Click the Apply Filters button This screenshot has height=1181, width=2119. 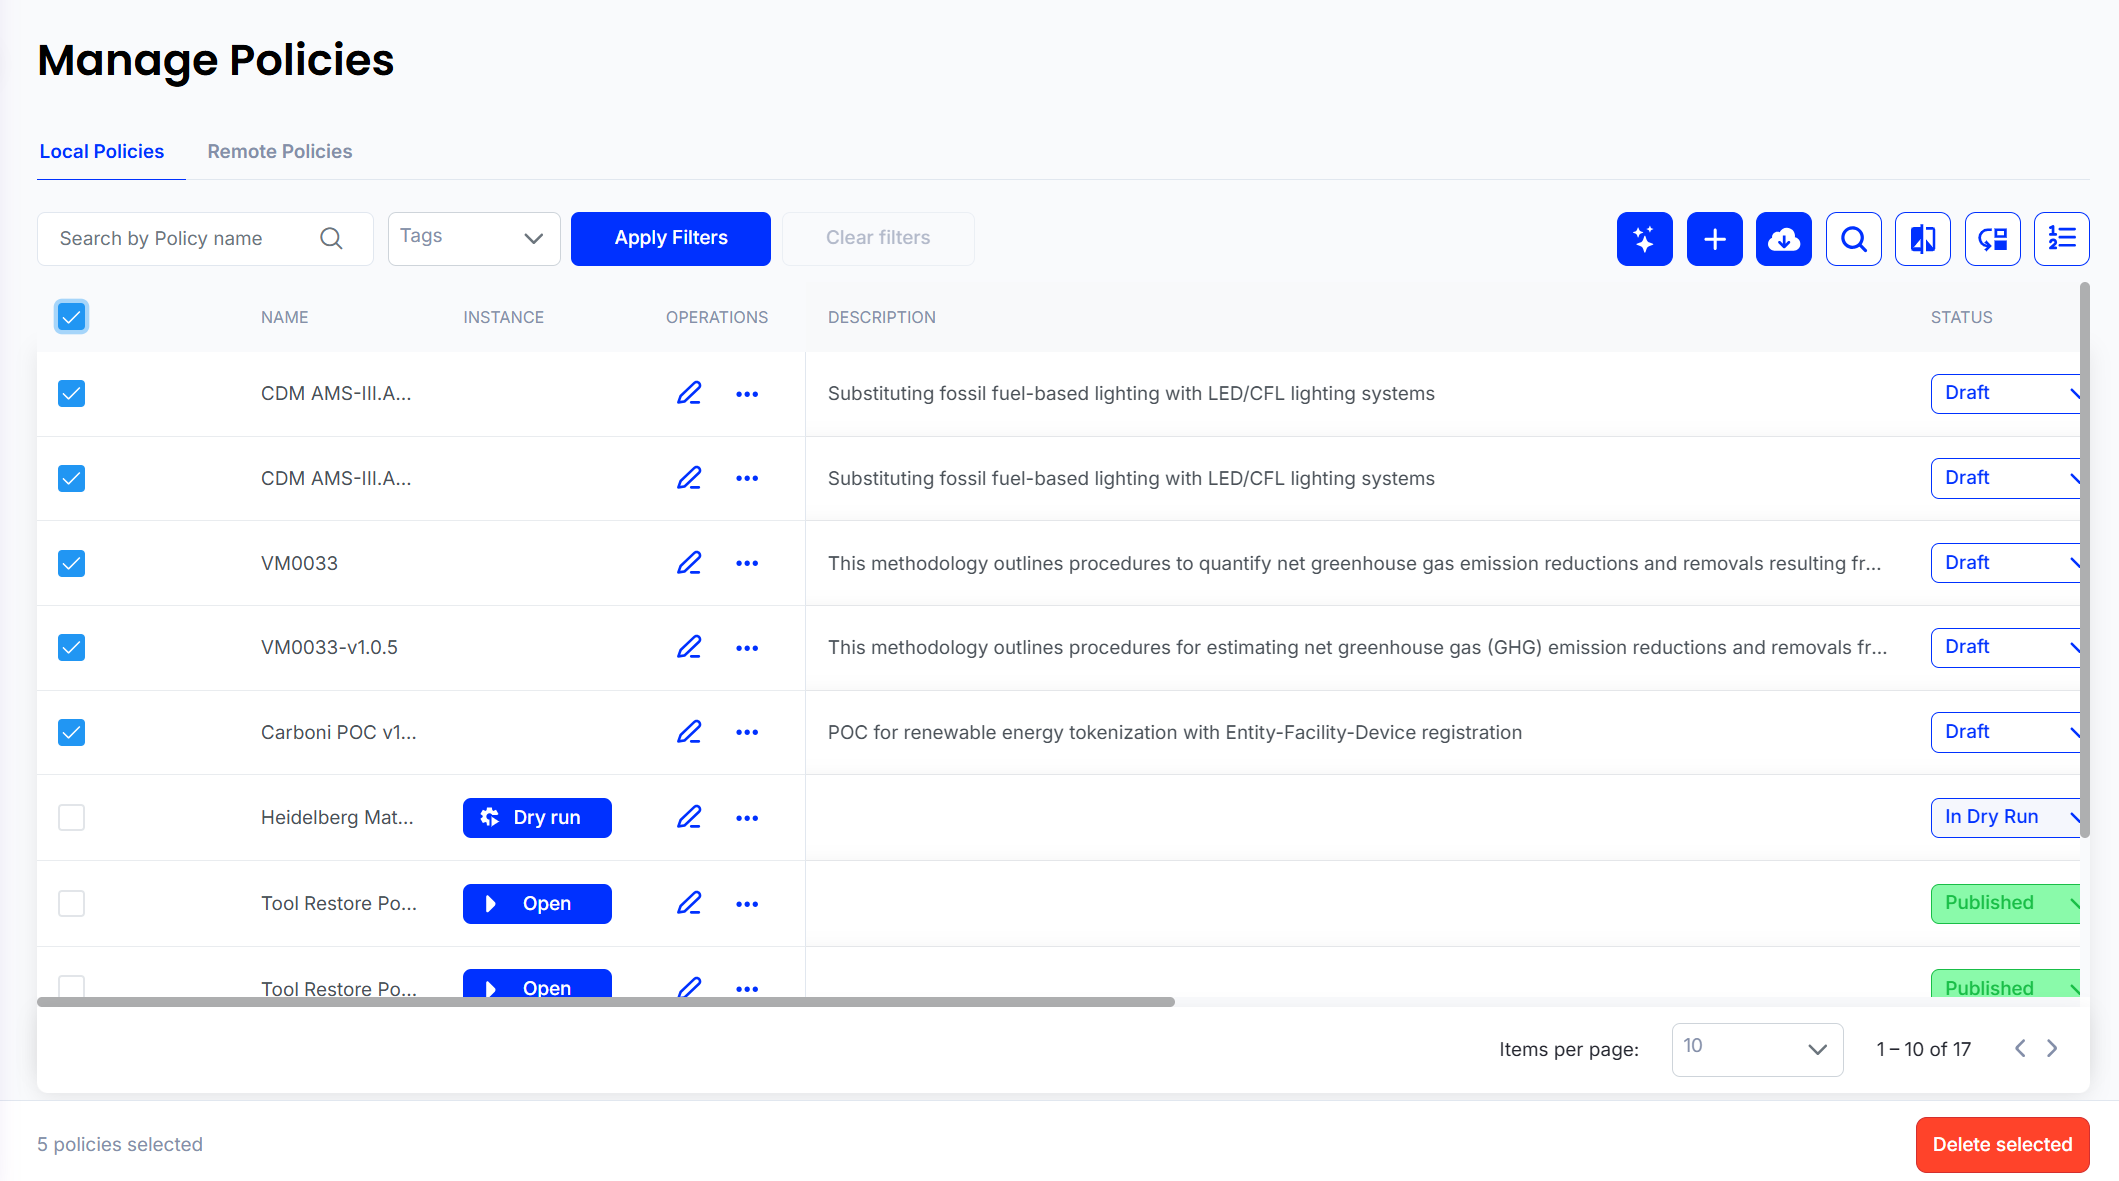click(x=670, y=238)
